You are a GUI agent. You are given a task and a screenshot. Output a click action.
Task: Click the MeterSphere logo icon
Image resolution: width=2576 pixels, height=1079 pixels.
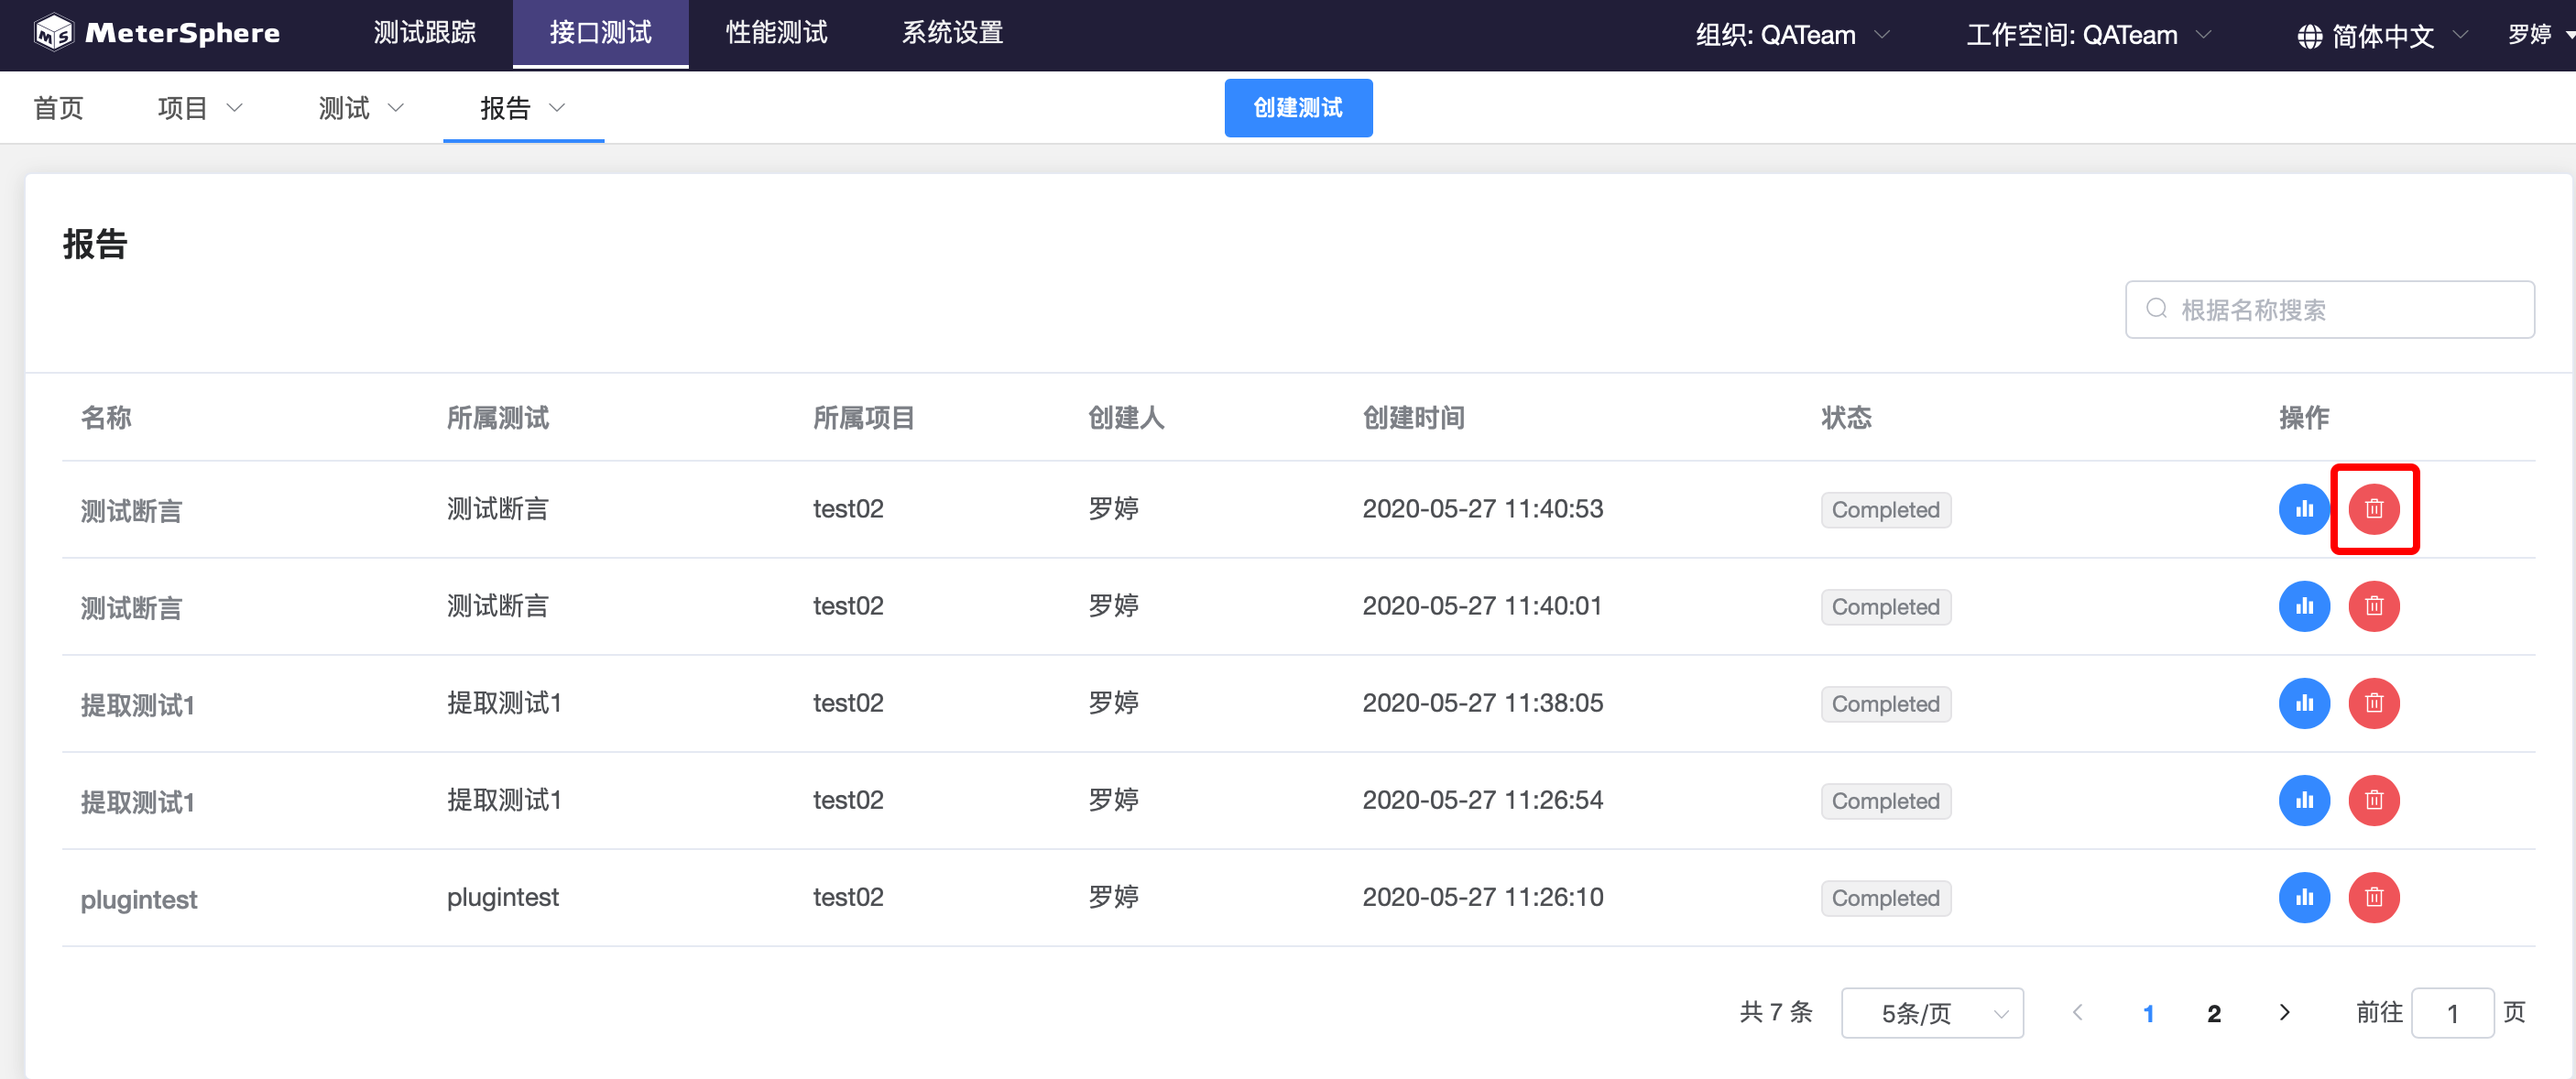coord(53,33)
